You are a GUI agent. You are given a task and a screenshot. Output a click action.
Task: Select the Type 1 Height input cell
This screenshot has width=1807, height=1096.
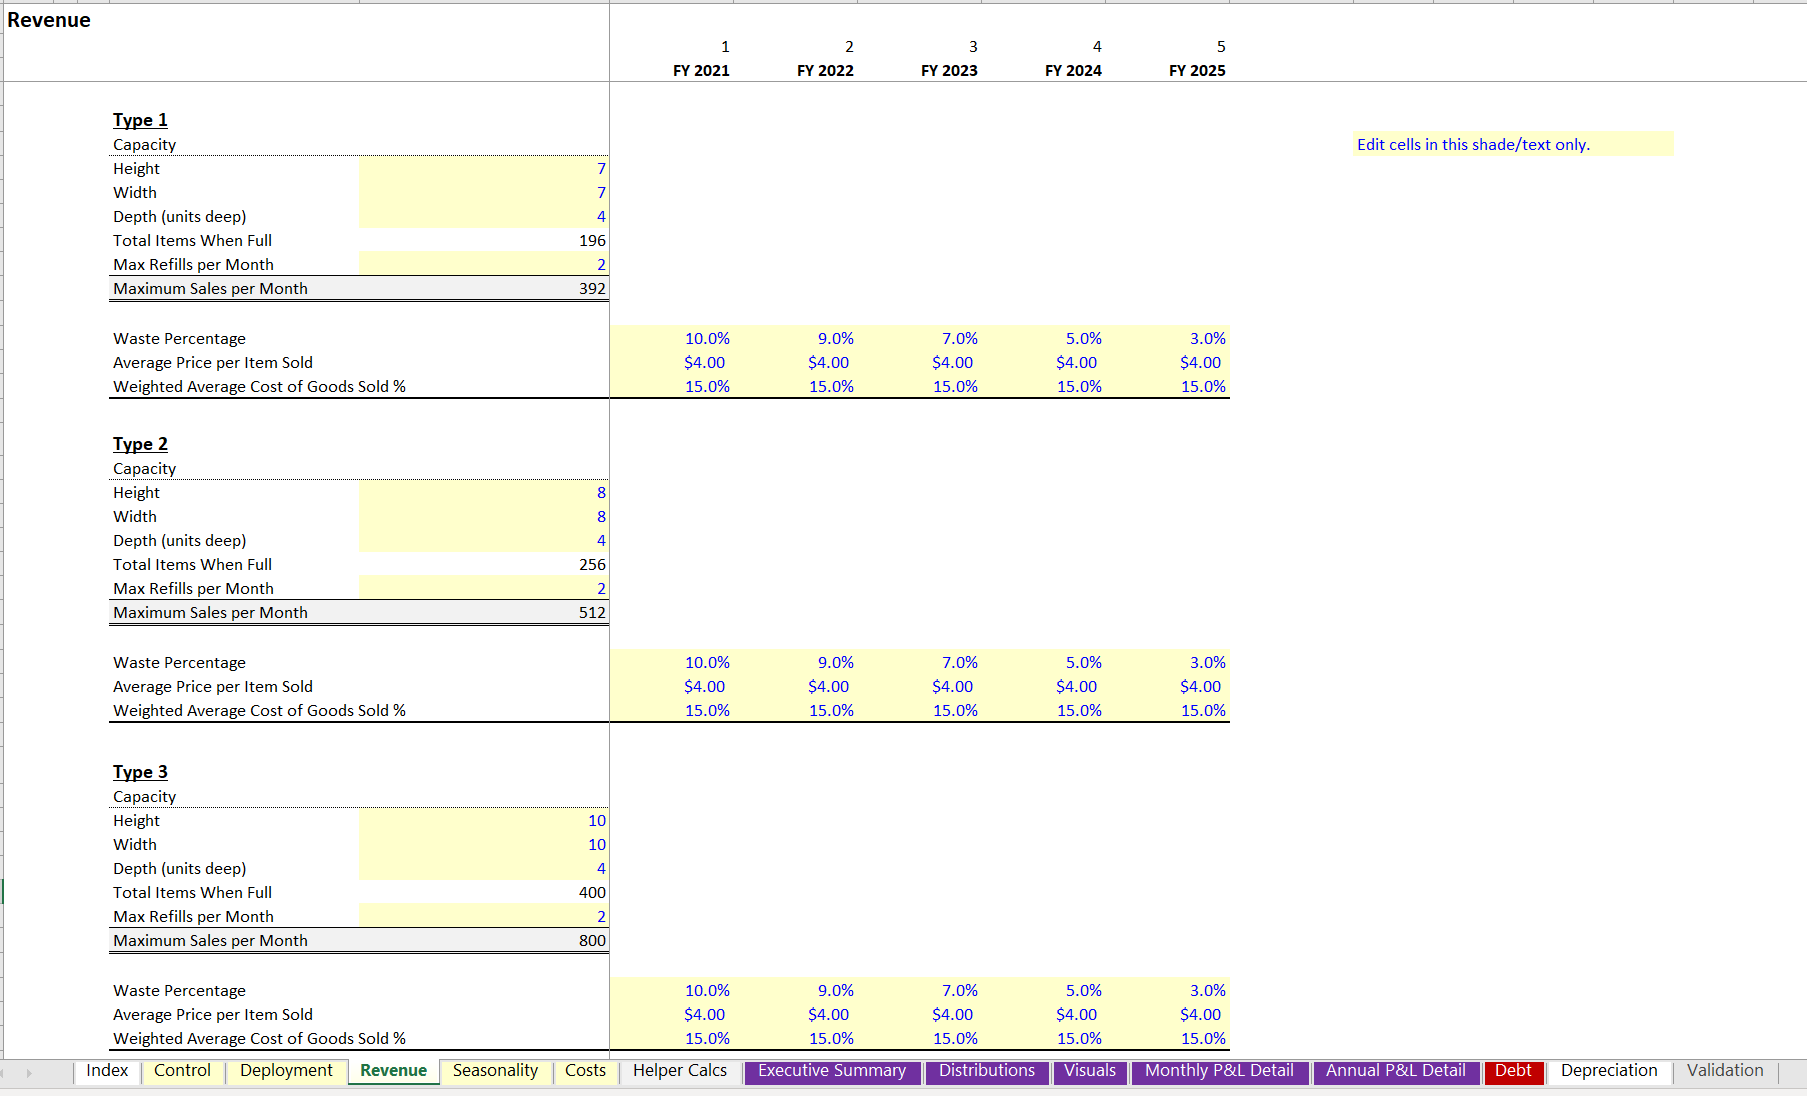pos(483,168)
